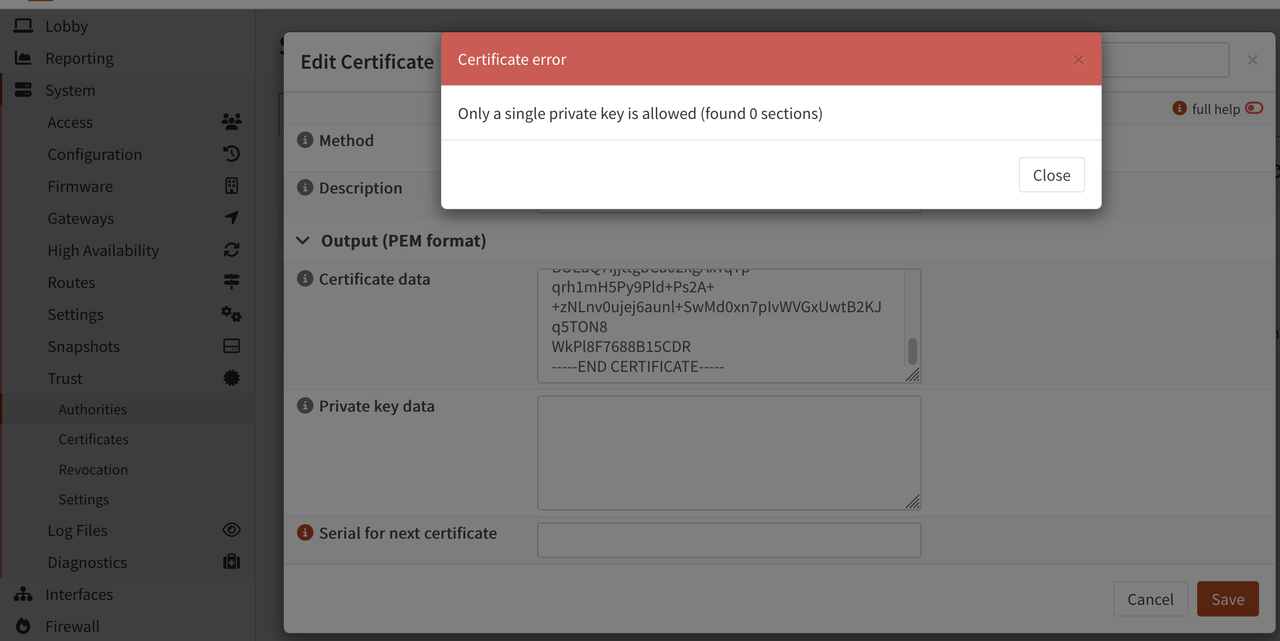Show help using the Method info icon
This screenshot has width=1280, height=641.
click(305, 140)
